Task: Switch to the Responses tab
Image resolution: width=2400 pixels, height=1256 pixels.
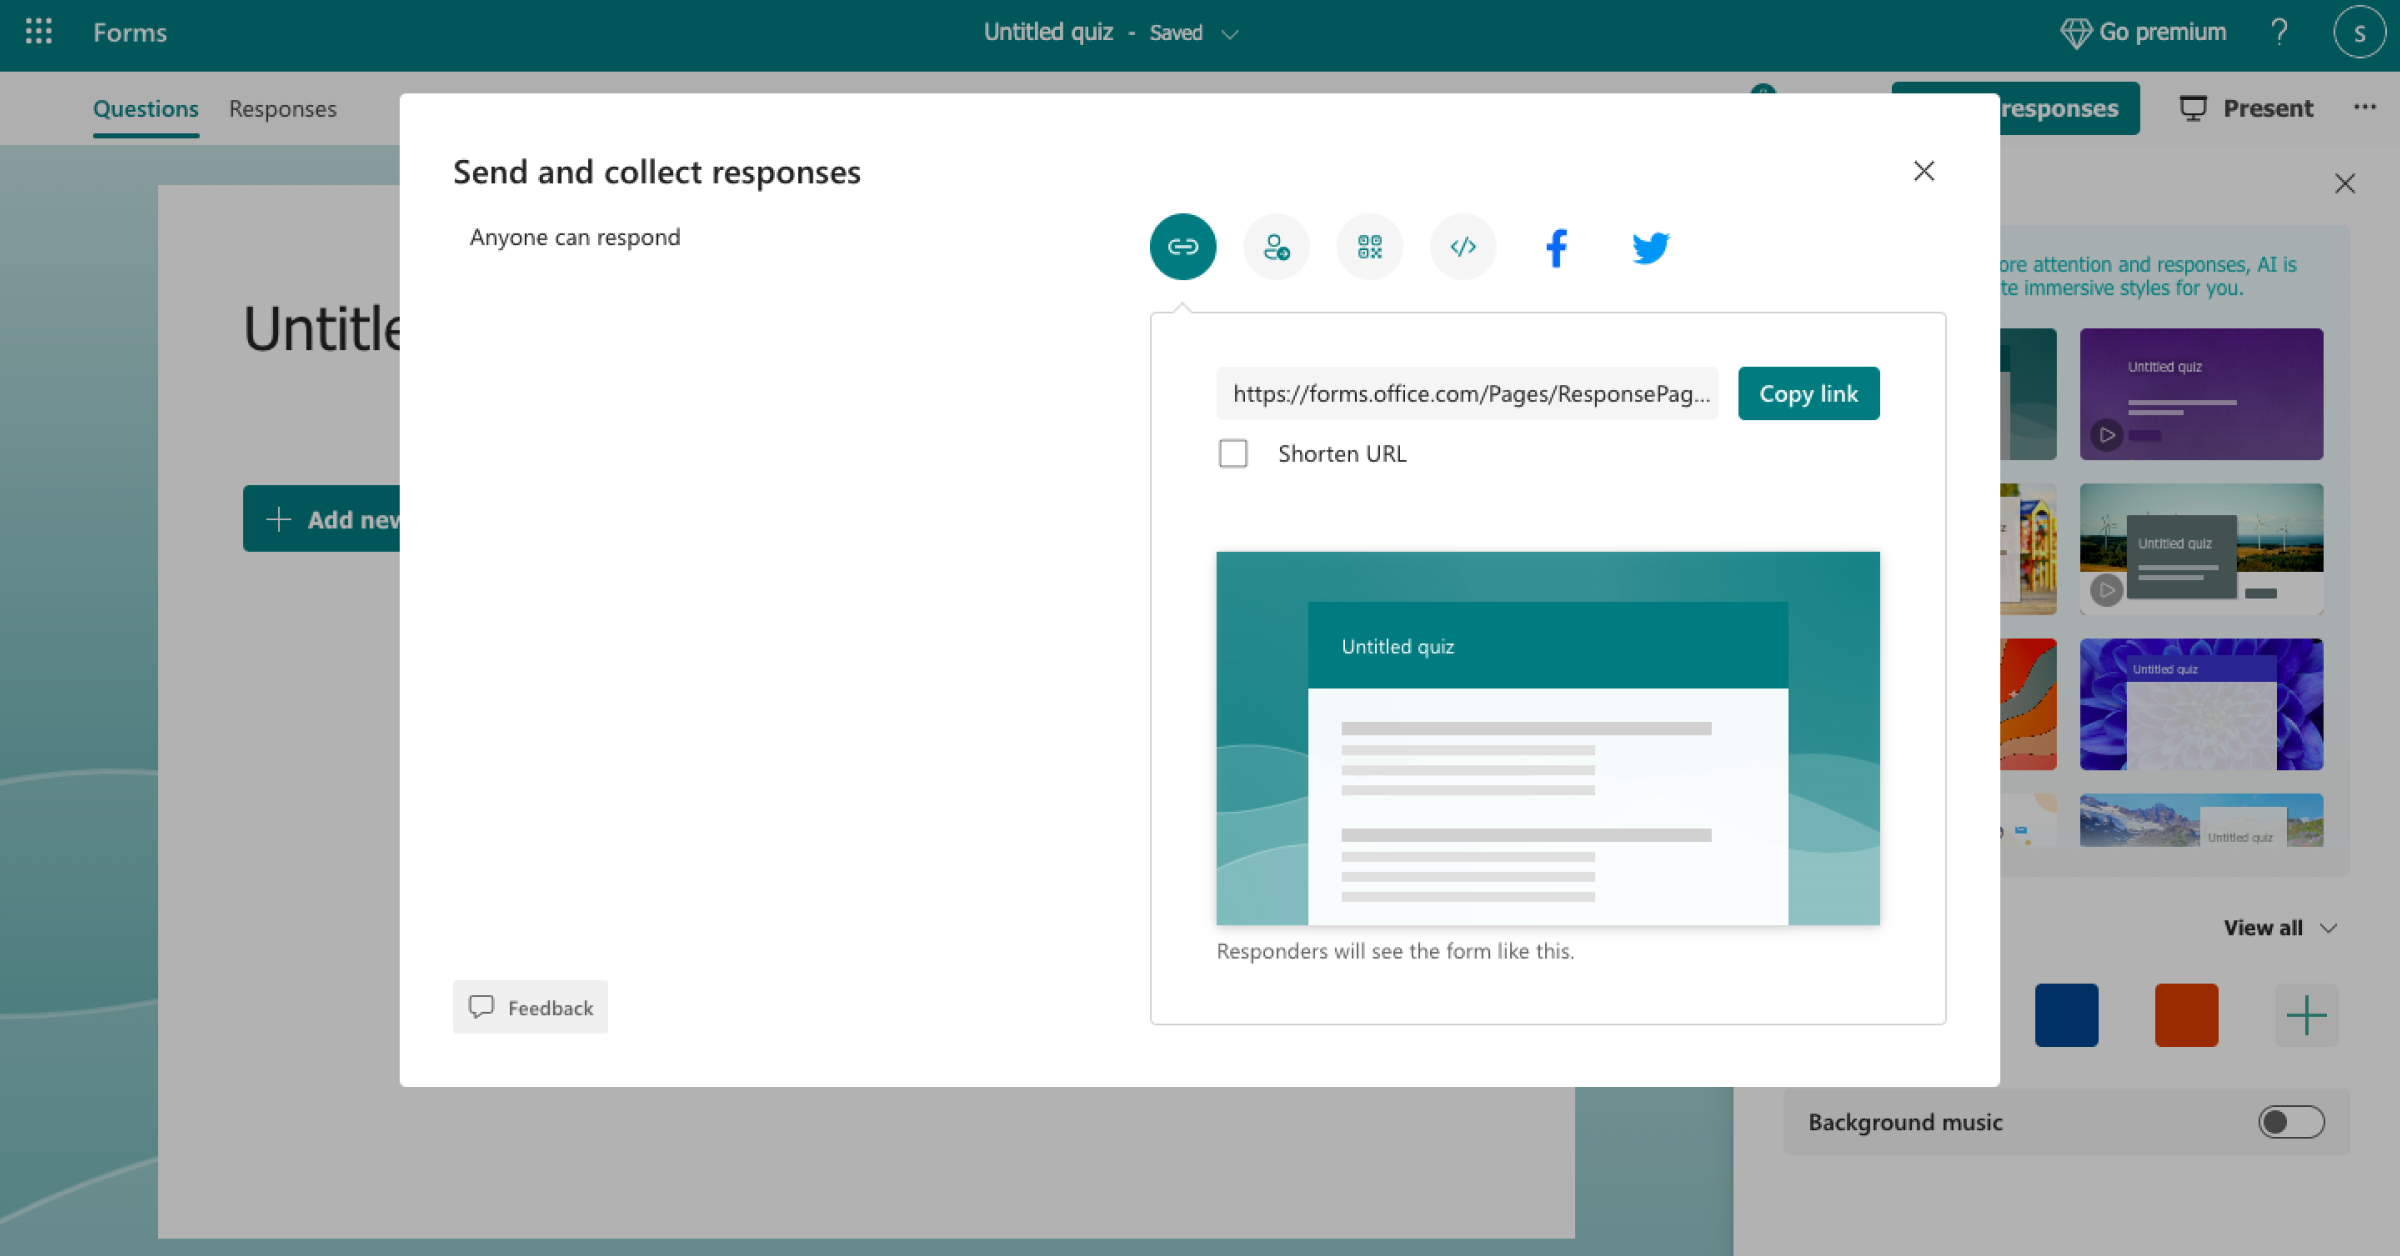Action: click(283, 108)
